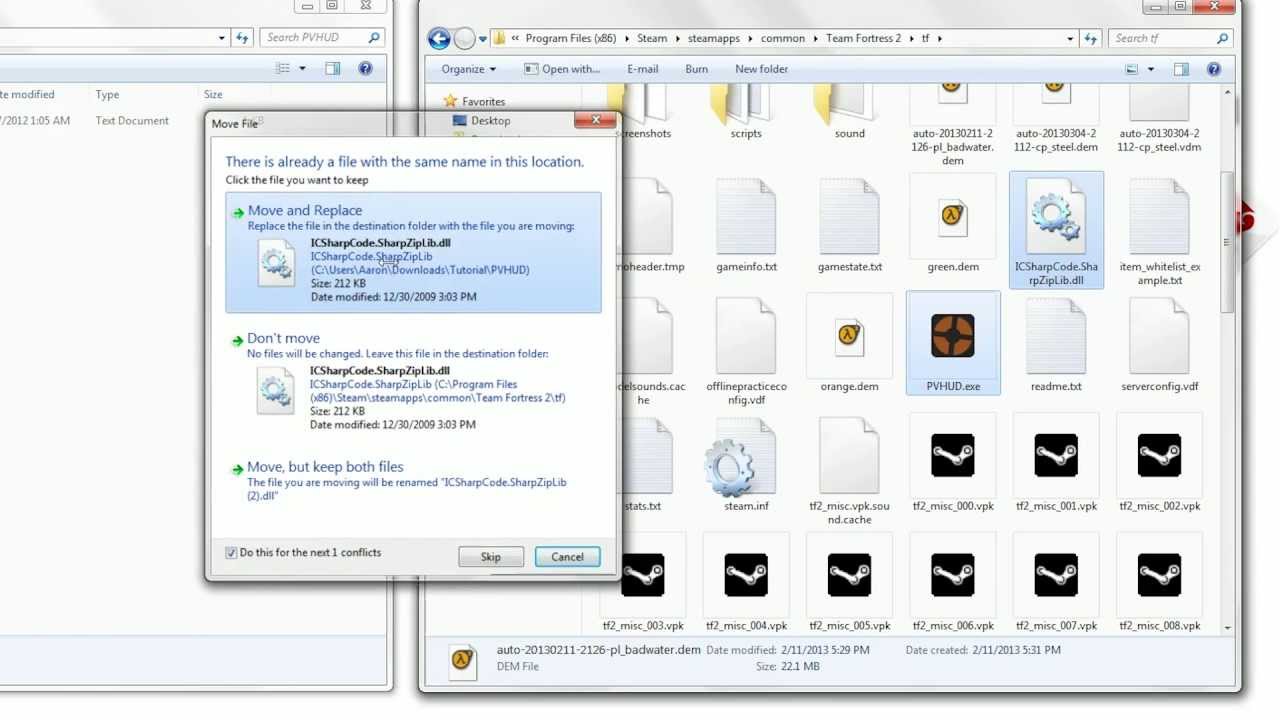1280x720 pixels.
Task: Expand the breadcrumb overflow chevron before Program Files
Action: (515, 38)
